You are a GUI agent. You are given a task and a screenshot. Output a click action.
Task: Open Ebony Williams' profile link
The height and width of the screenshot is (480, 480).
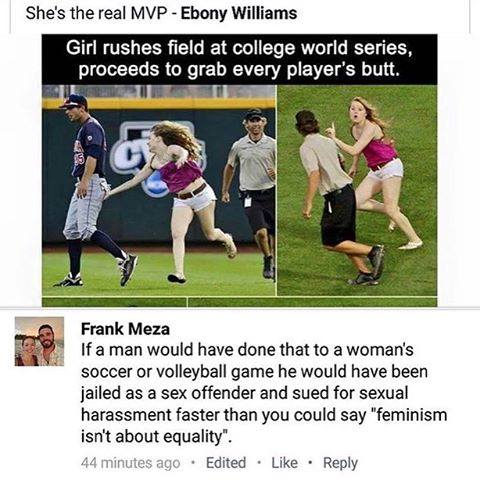pyautogui.click(x=239, y=13)
